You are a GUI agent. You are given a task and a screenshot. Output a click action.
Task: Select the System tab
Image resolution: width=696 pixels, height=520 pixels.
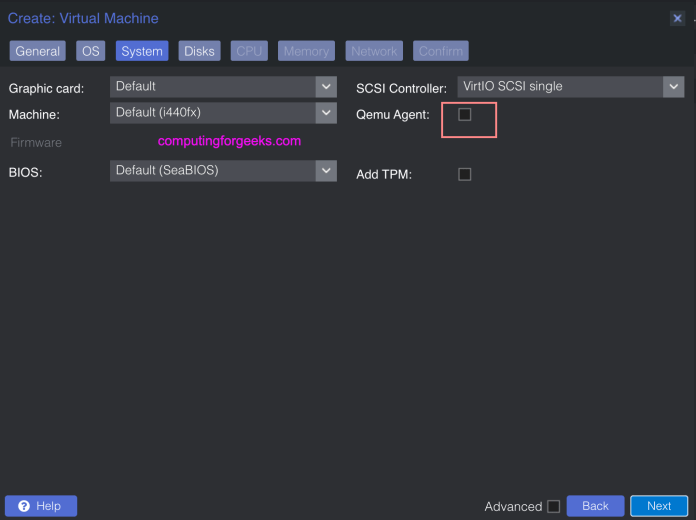click(x=142, y=51)
